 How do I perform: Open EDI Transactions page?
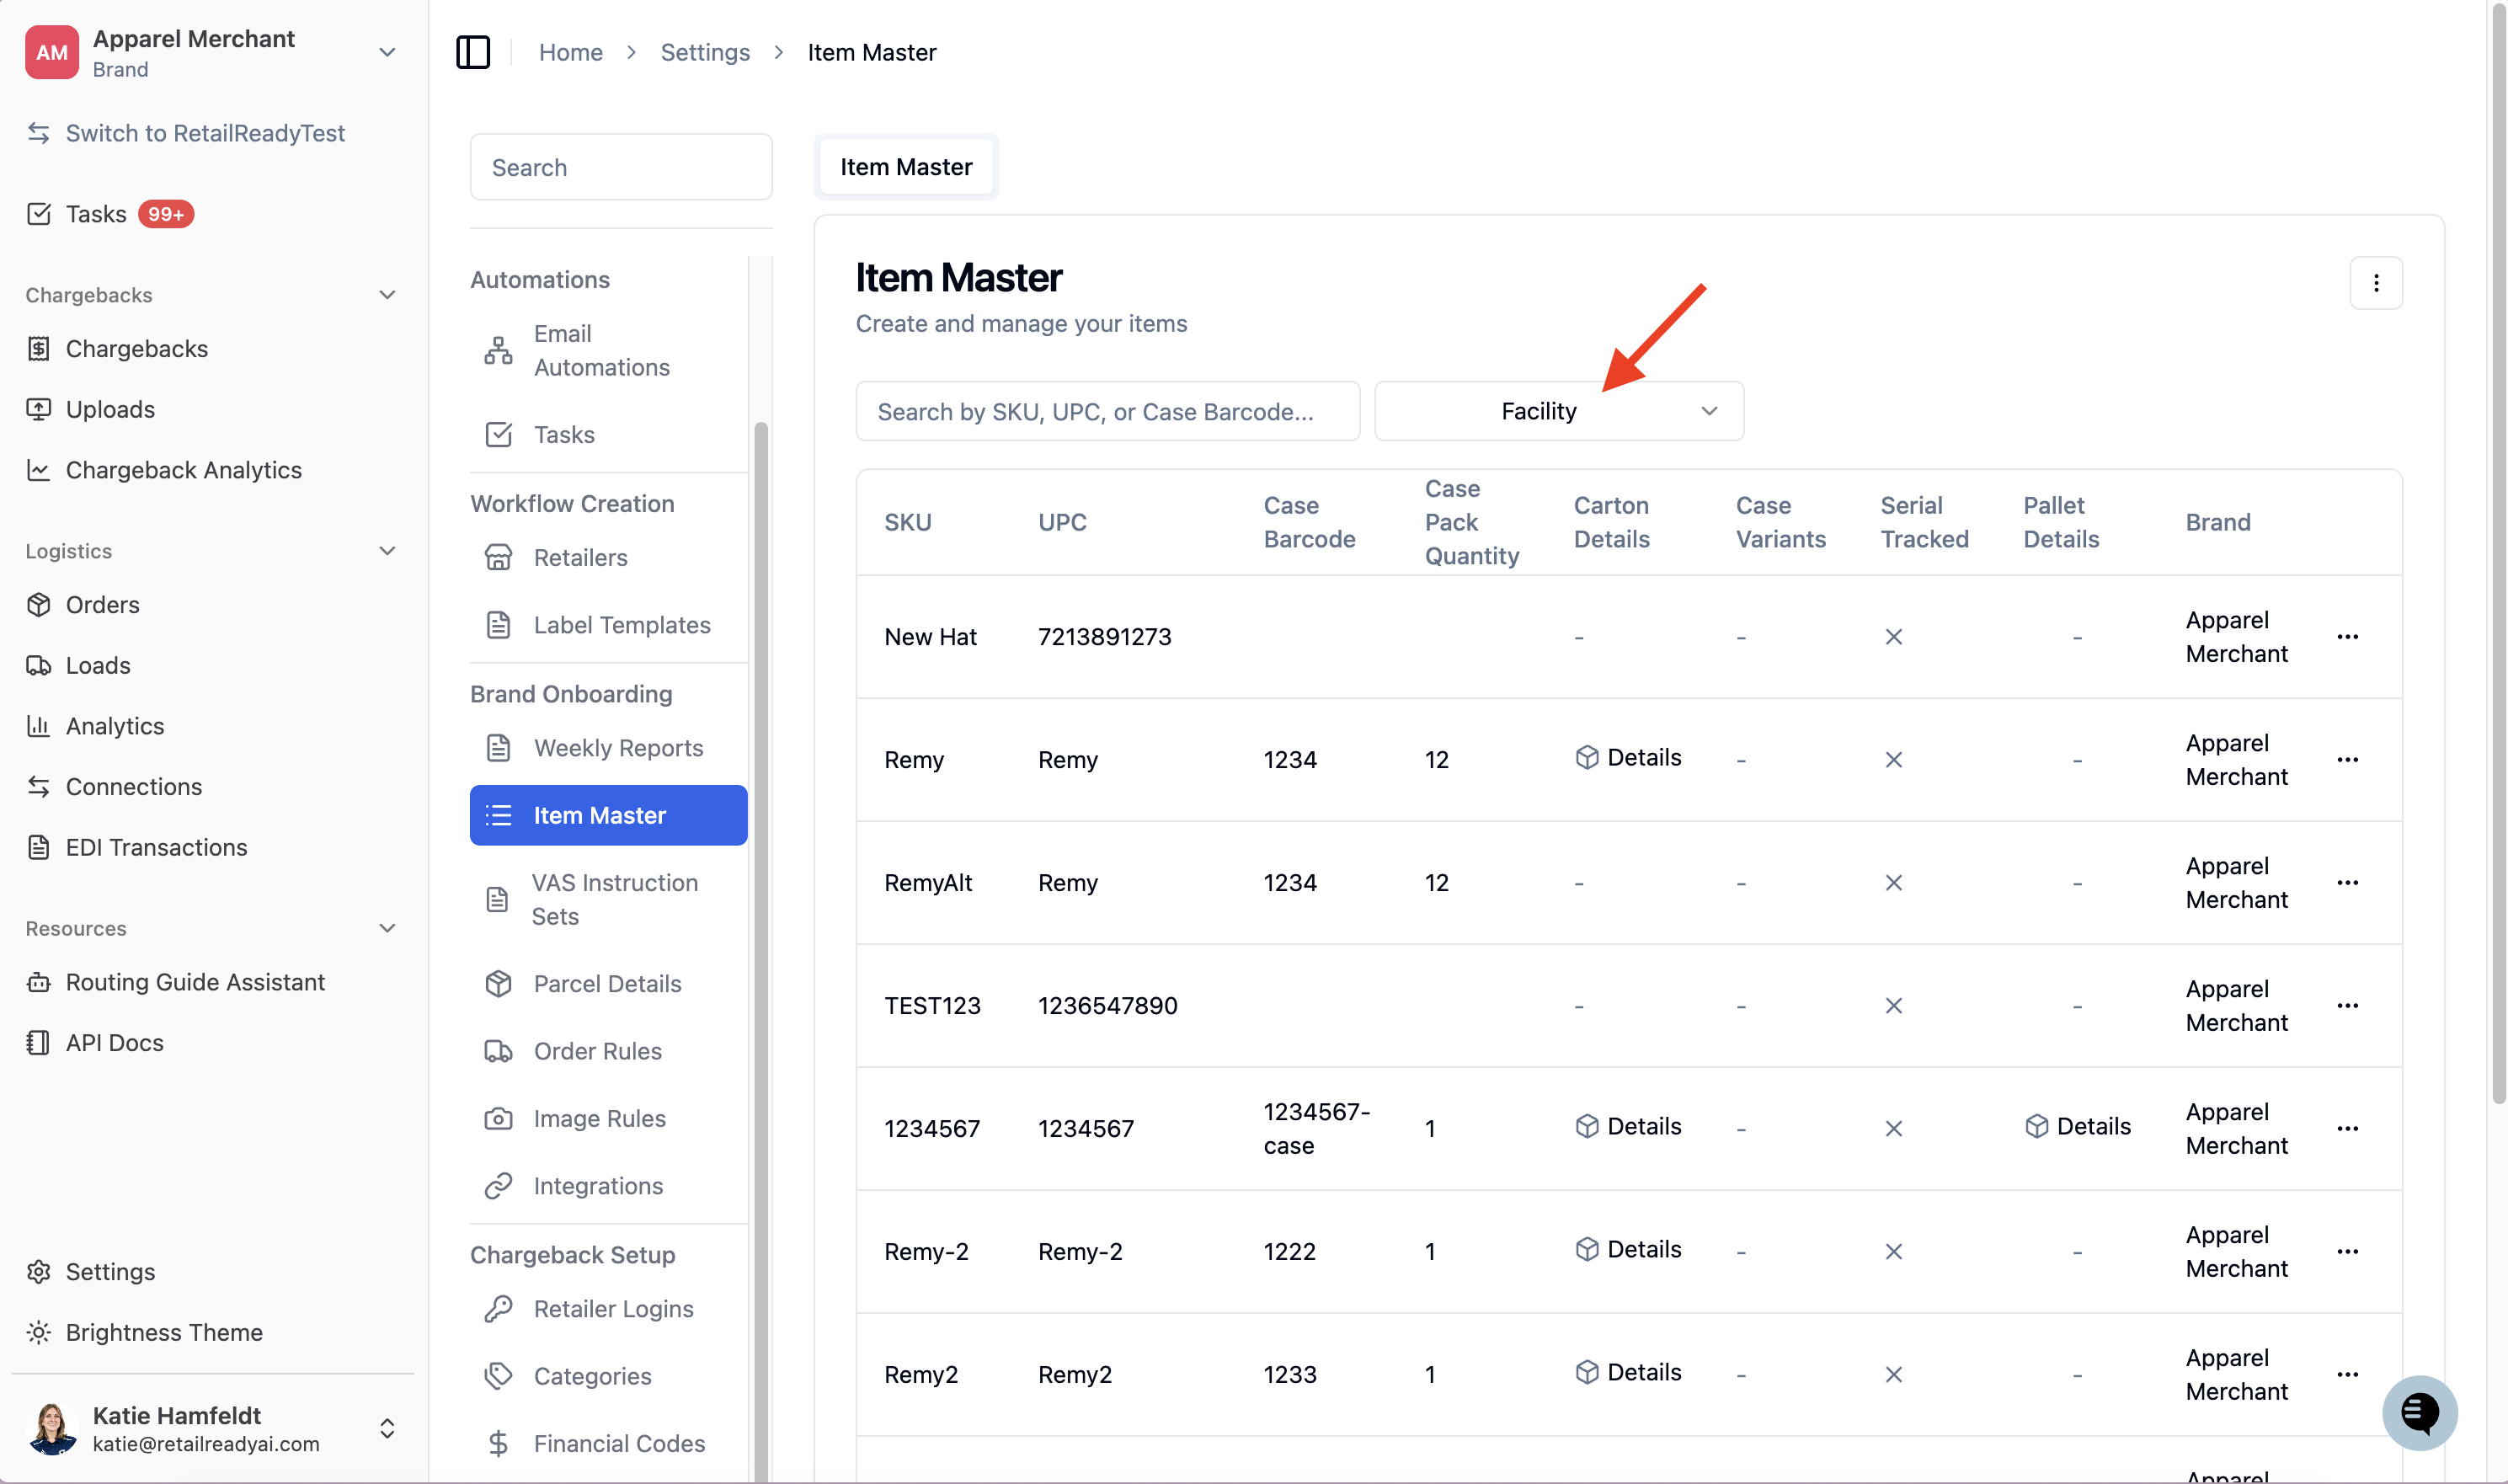137,847
